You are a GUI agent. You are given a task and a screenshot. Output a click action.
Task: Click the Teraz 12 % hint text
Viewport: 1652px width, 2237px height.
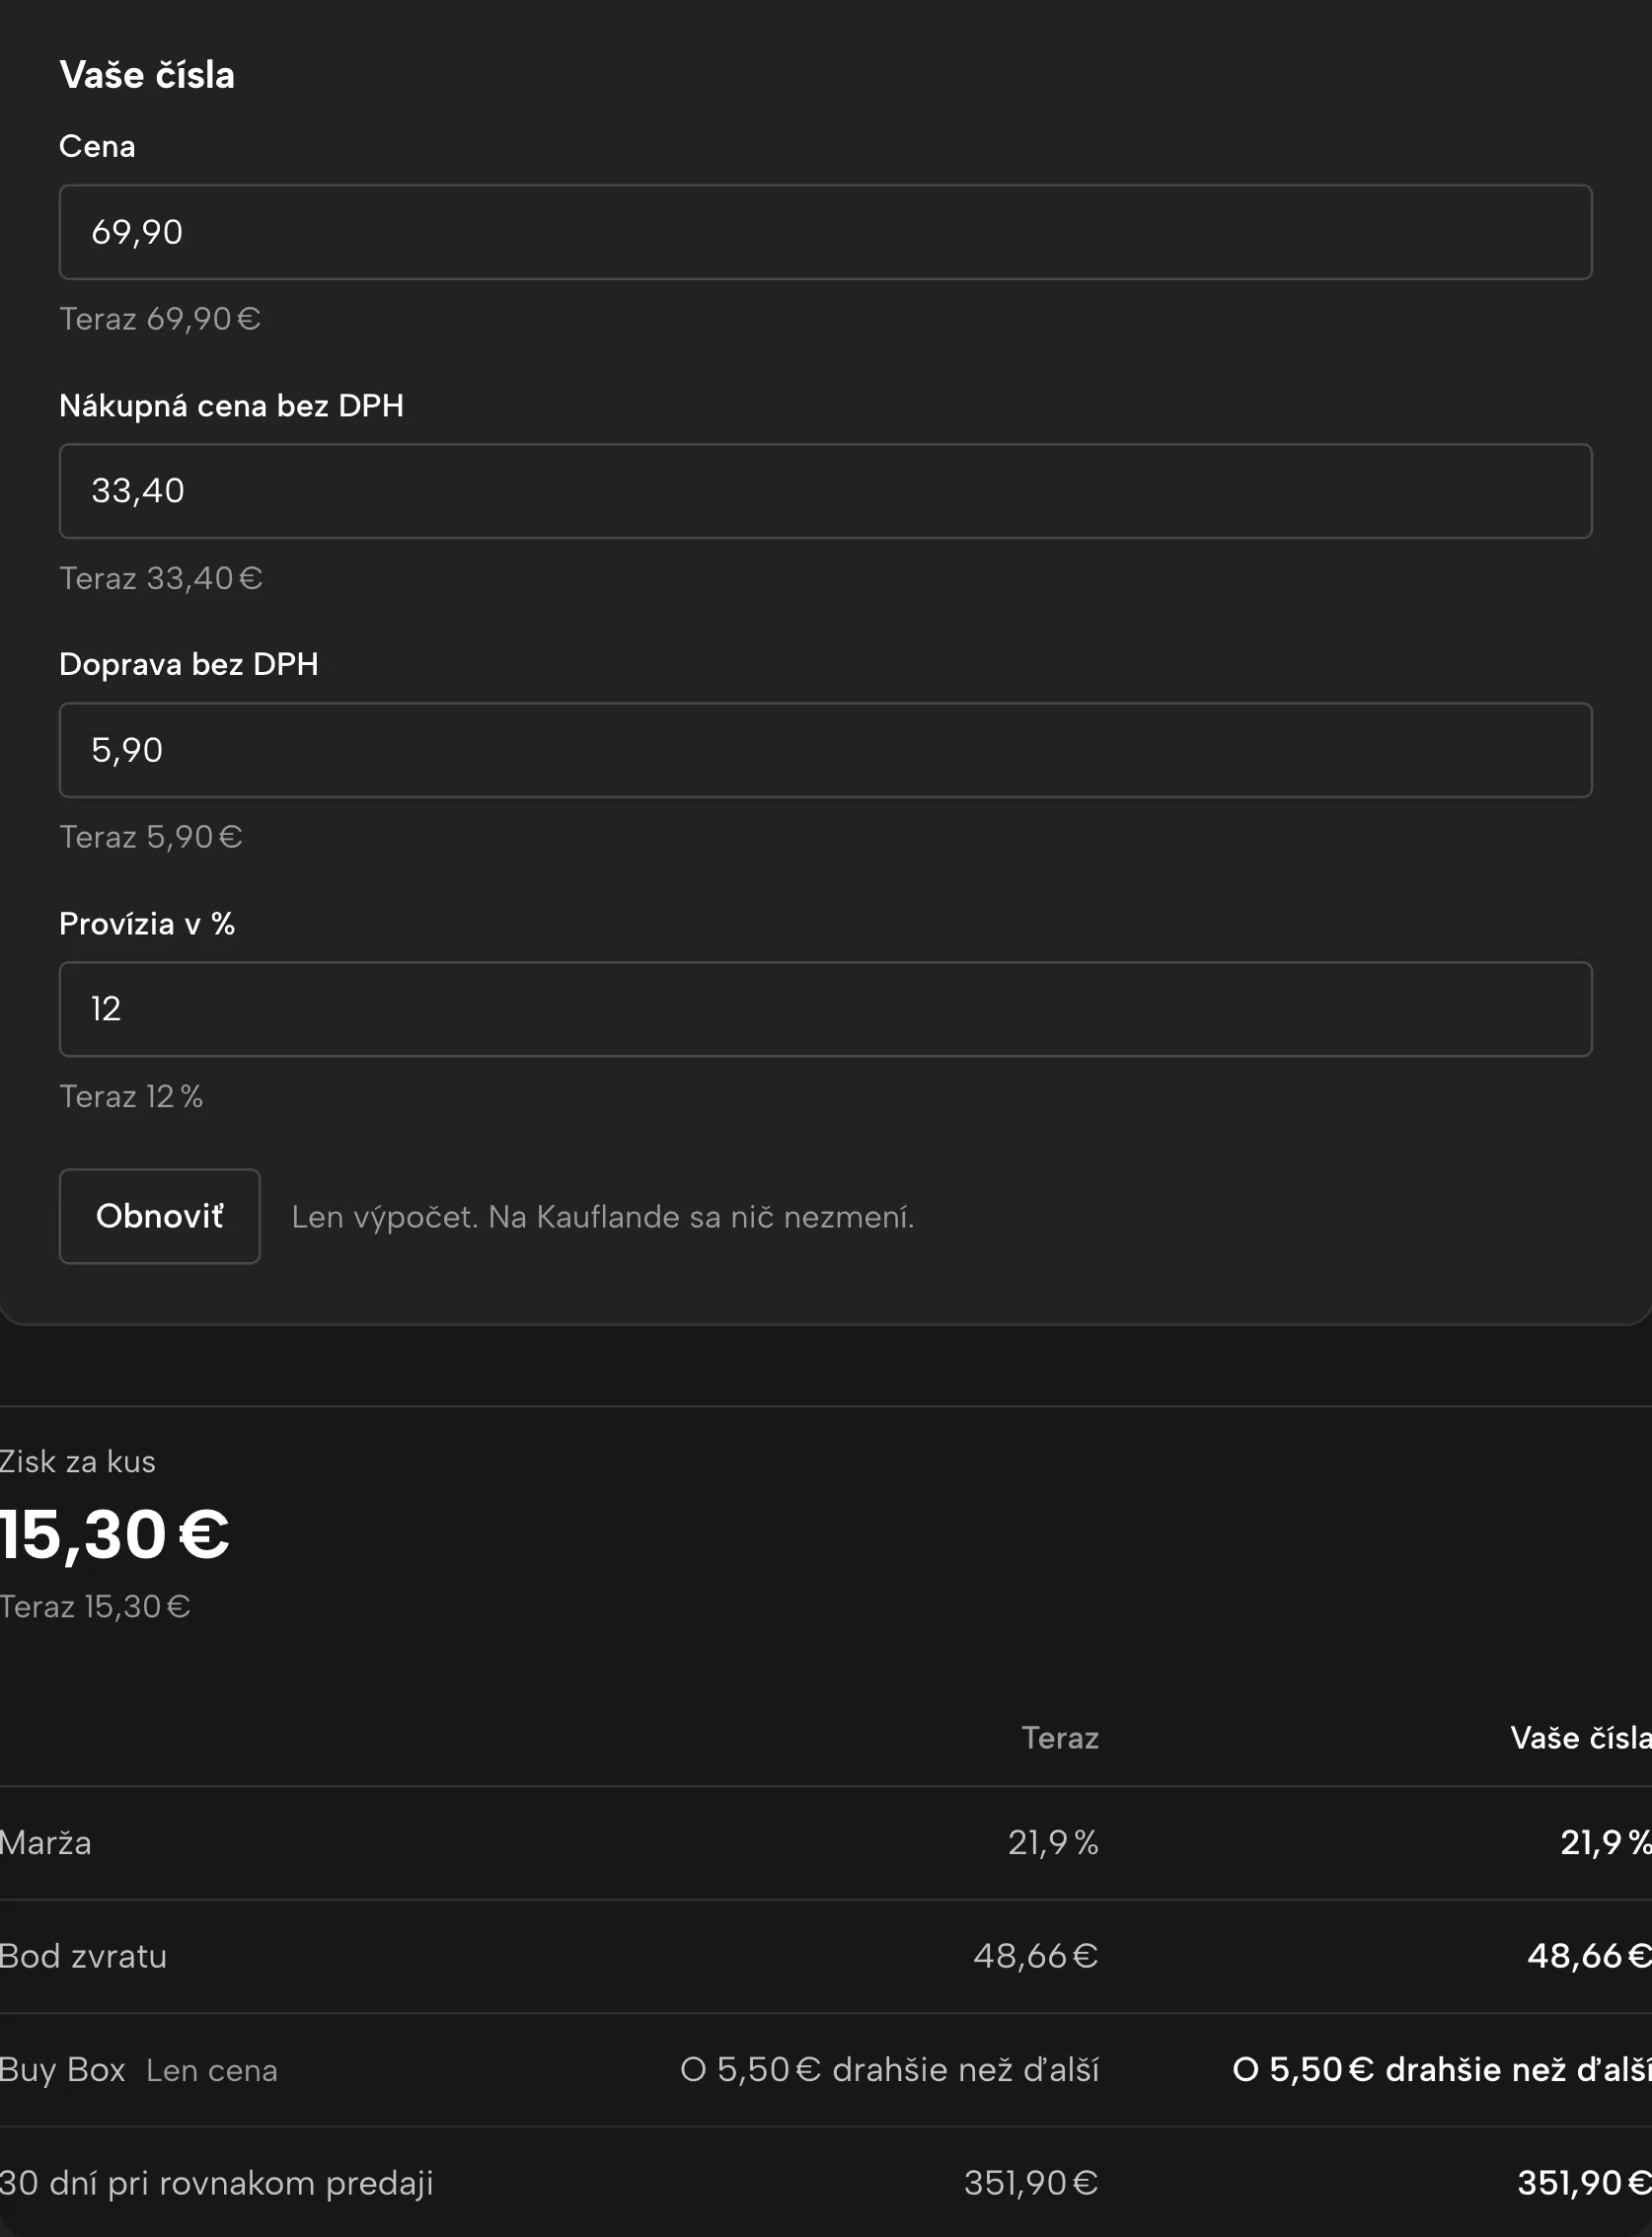coord(131,1096)
